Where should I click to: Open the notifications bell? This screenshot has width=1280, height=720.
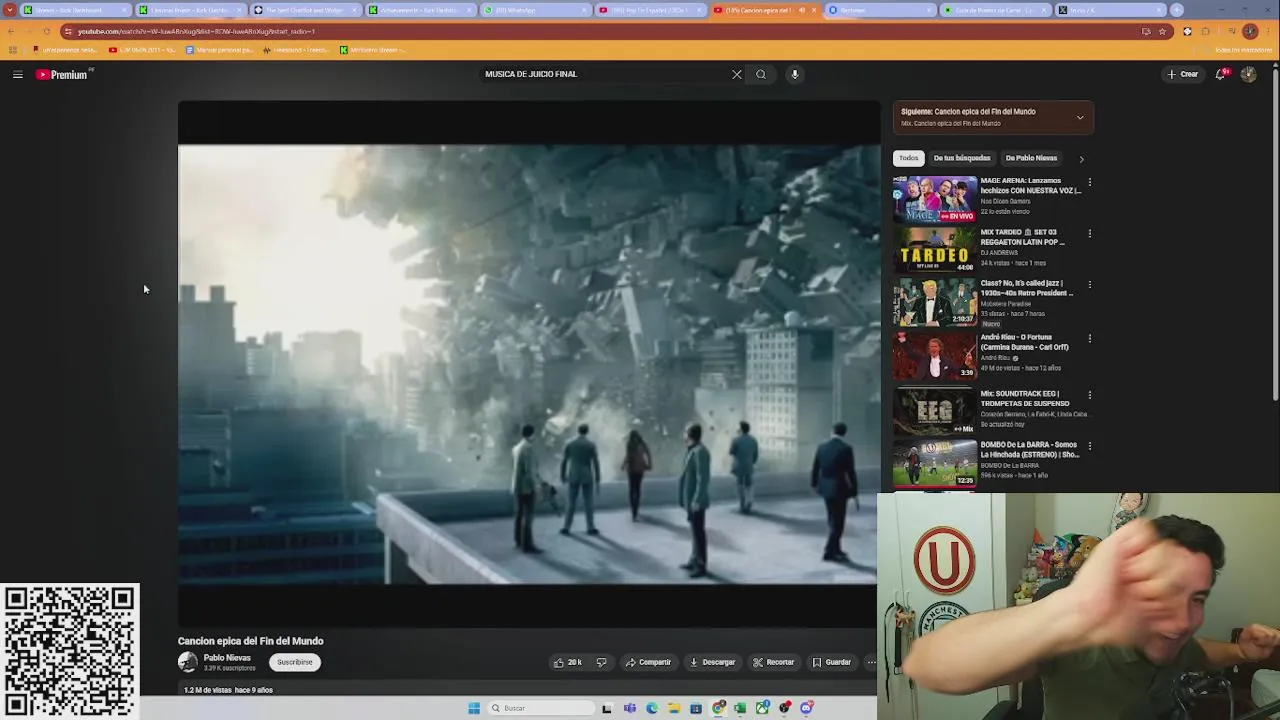(x=1221, y=74)
